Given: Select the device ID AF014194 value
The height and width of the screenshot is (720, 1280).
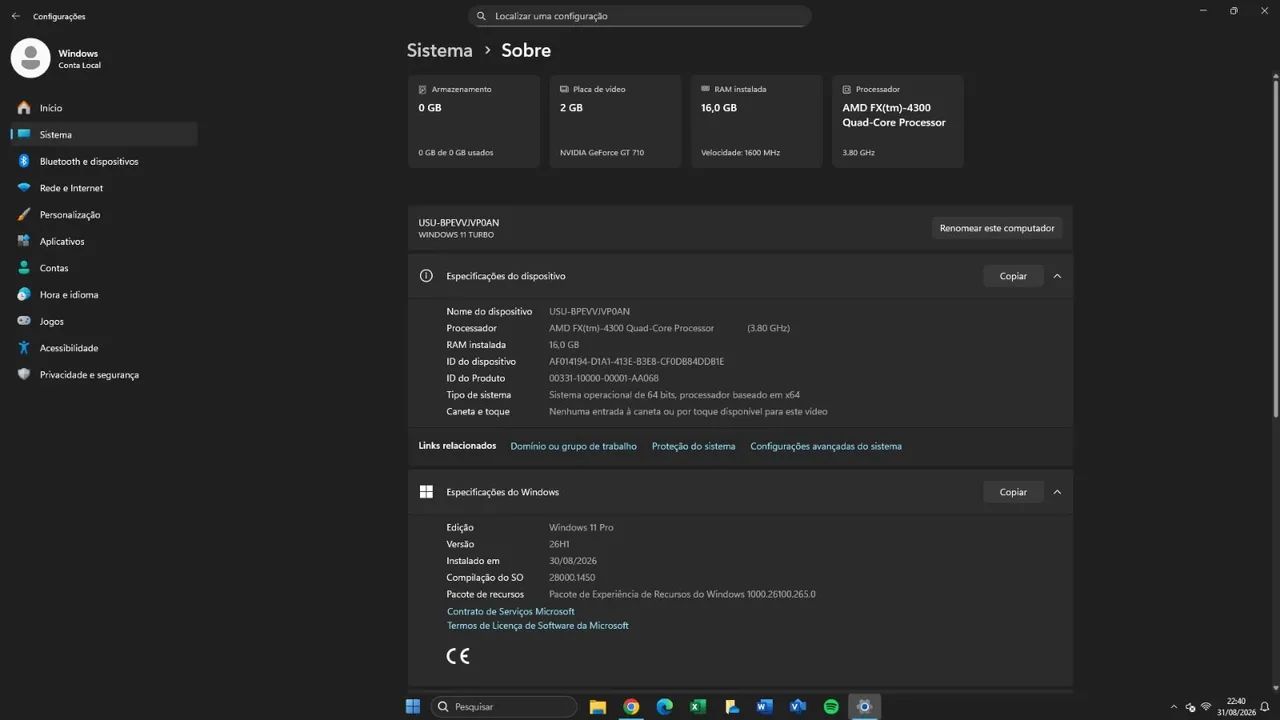Looking at the screenshot, I should (636, 361).
